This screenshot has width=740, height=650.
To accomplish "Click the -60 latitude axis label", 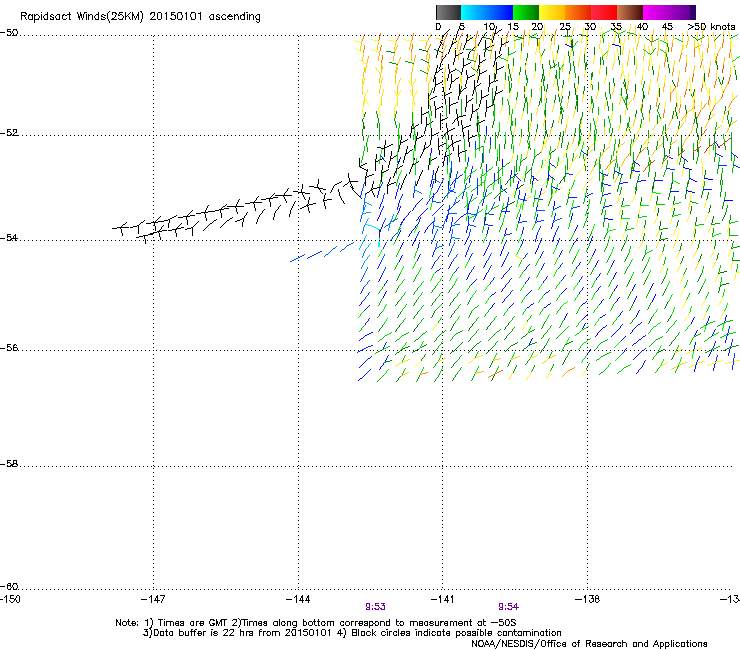I will (x=9, y=586).
